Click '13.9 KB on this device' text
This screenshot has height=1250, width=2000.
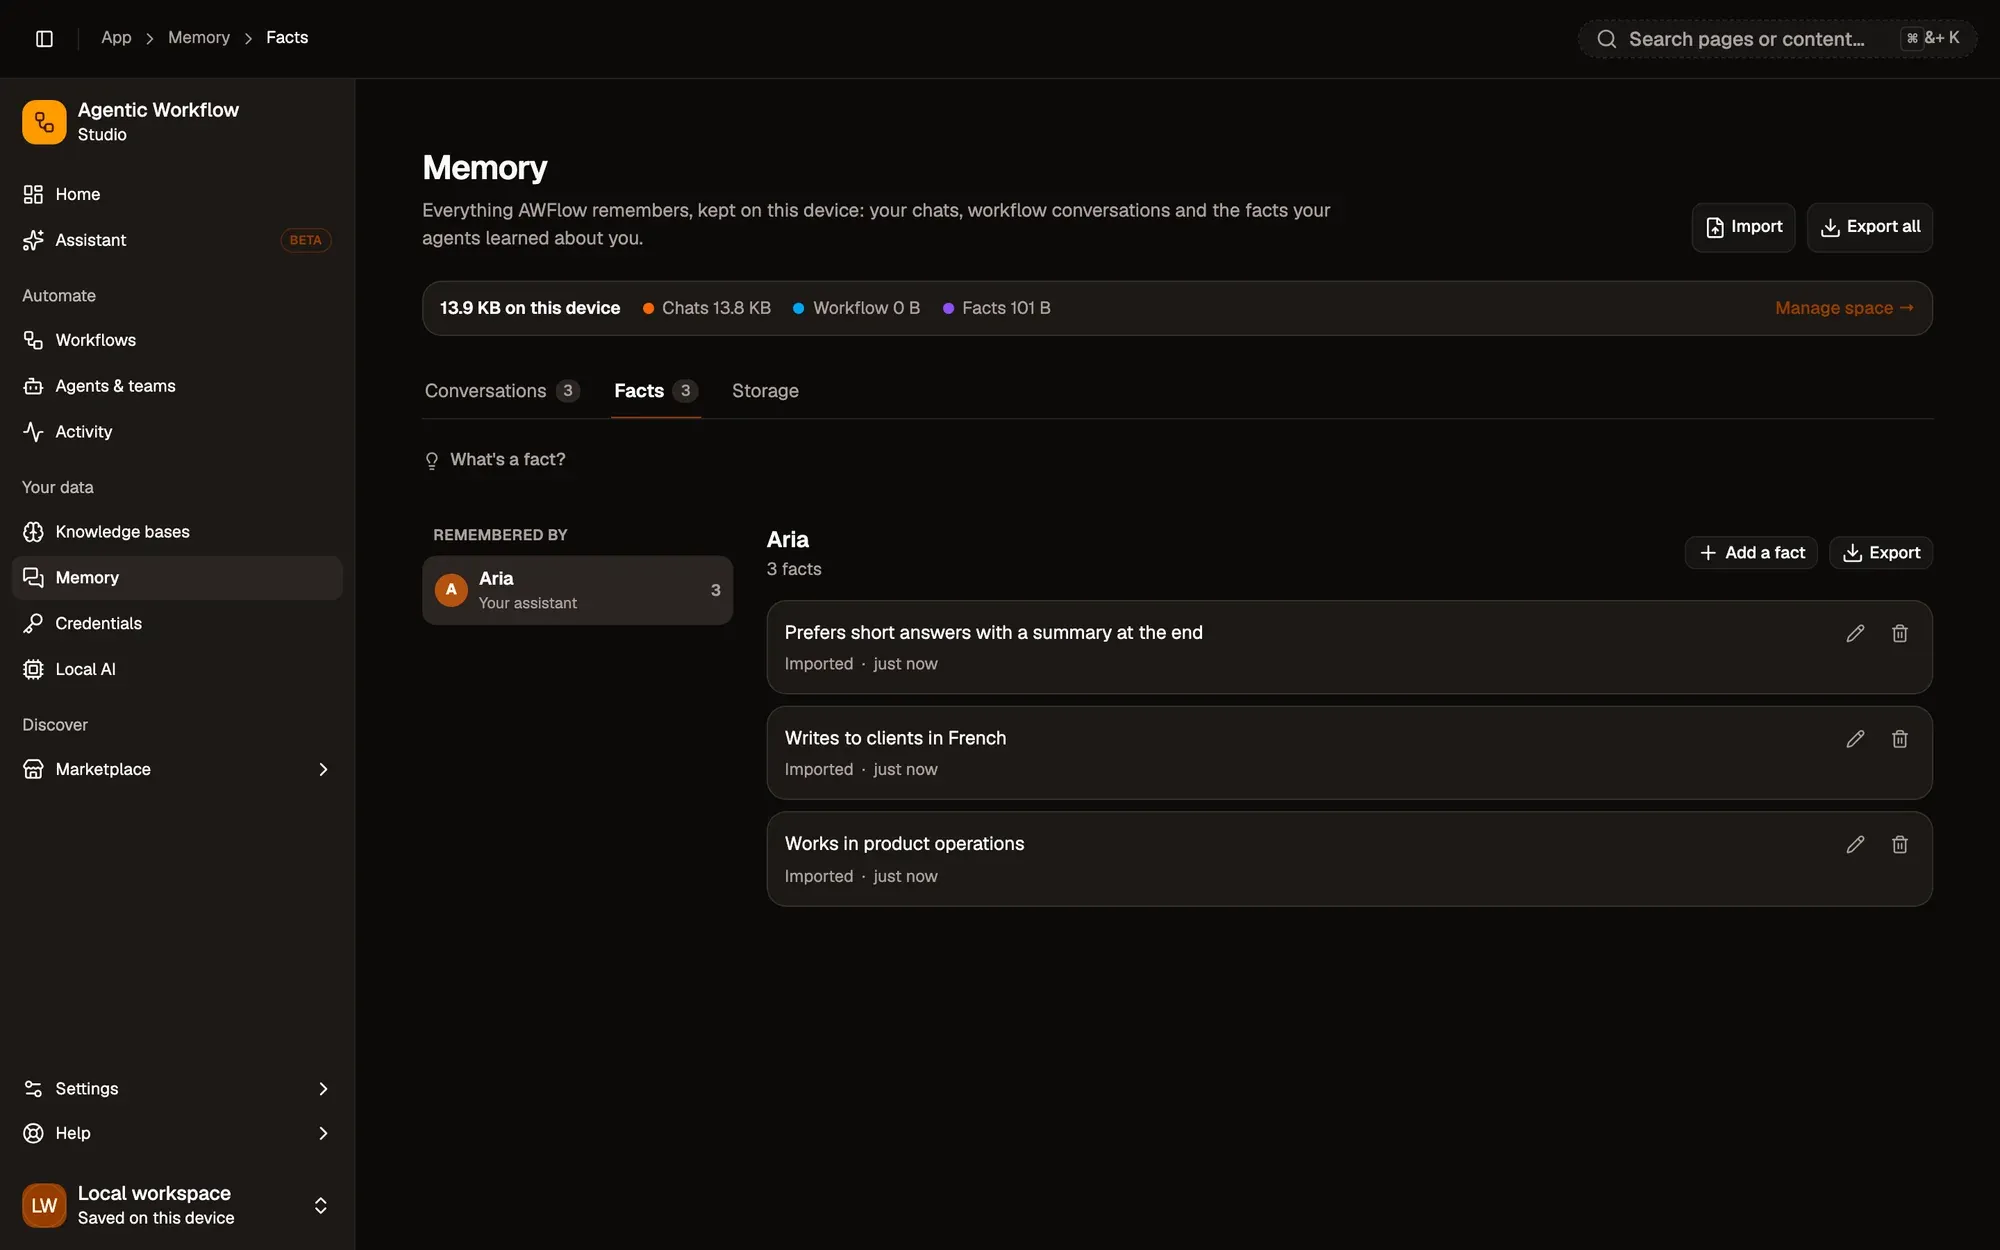[x=530, y=308]
